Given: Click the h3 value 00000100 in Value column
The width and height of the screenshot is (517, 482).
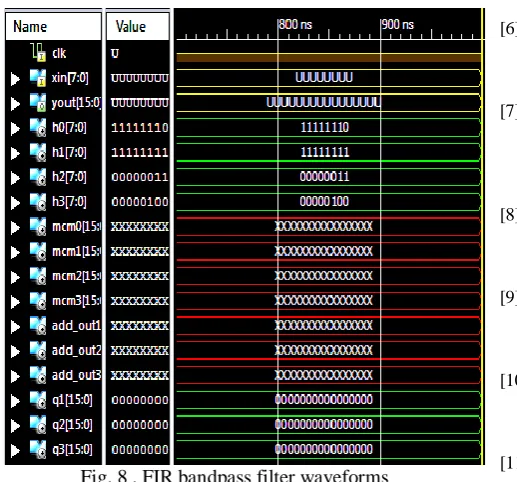Looking at the screenshot, I should (140, 202).
